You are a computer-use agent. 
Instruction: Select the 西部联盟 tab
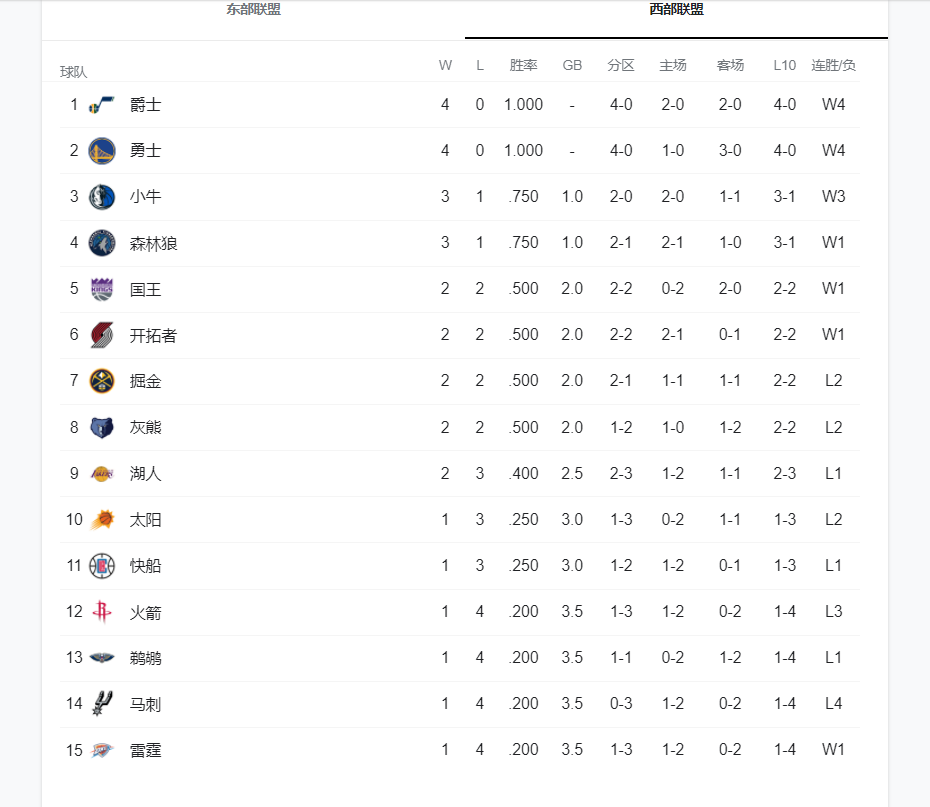point(676,10)
